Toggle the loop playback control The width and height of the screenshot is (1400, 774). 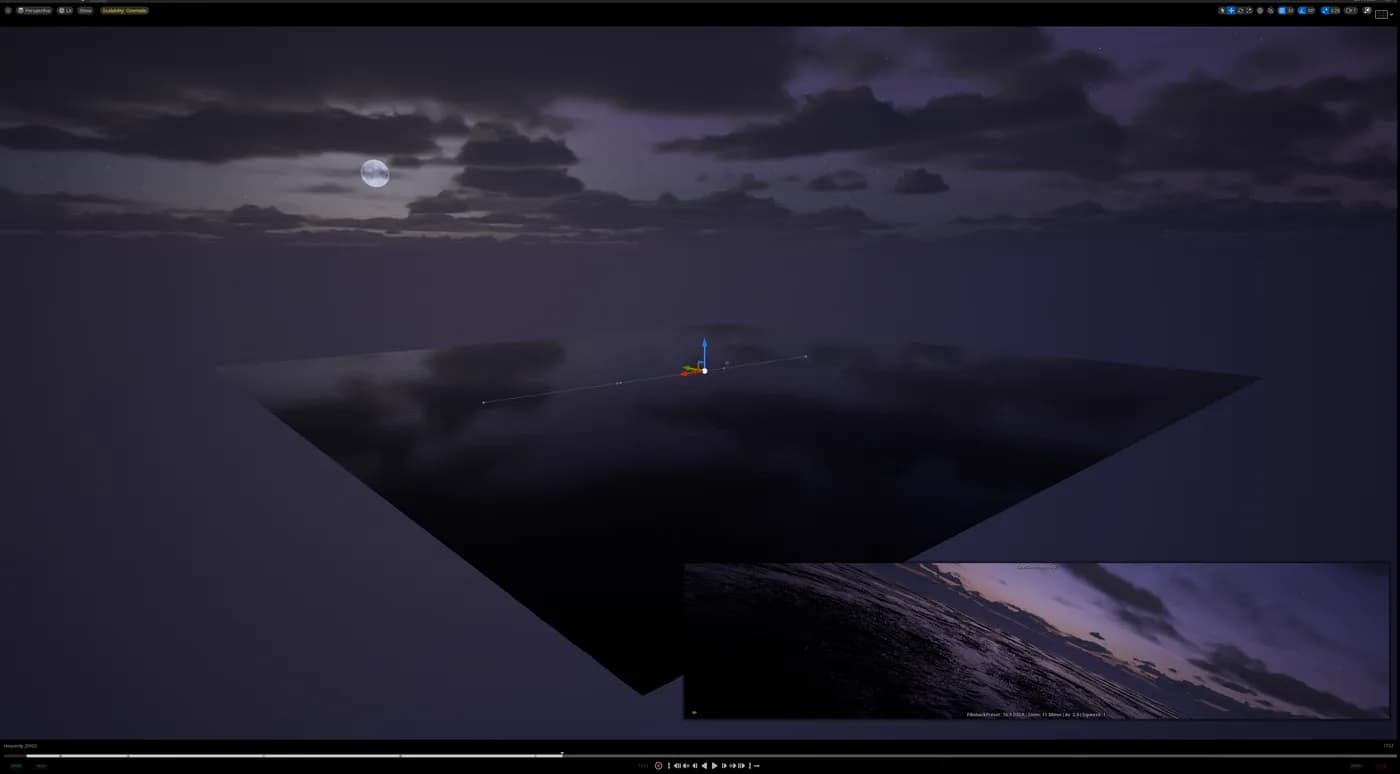[x=757, y=765]
